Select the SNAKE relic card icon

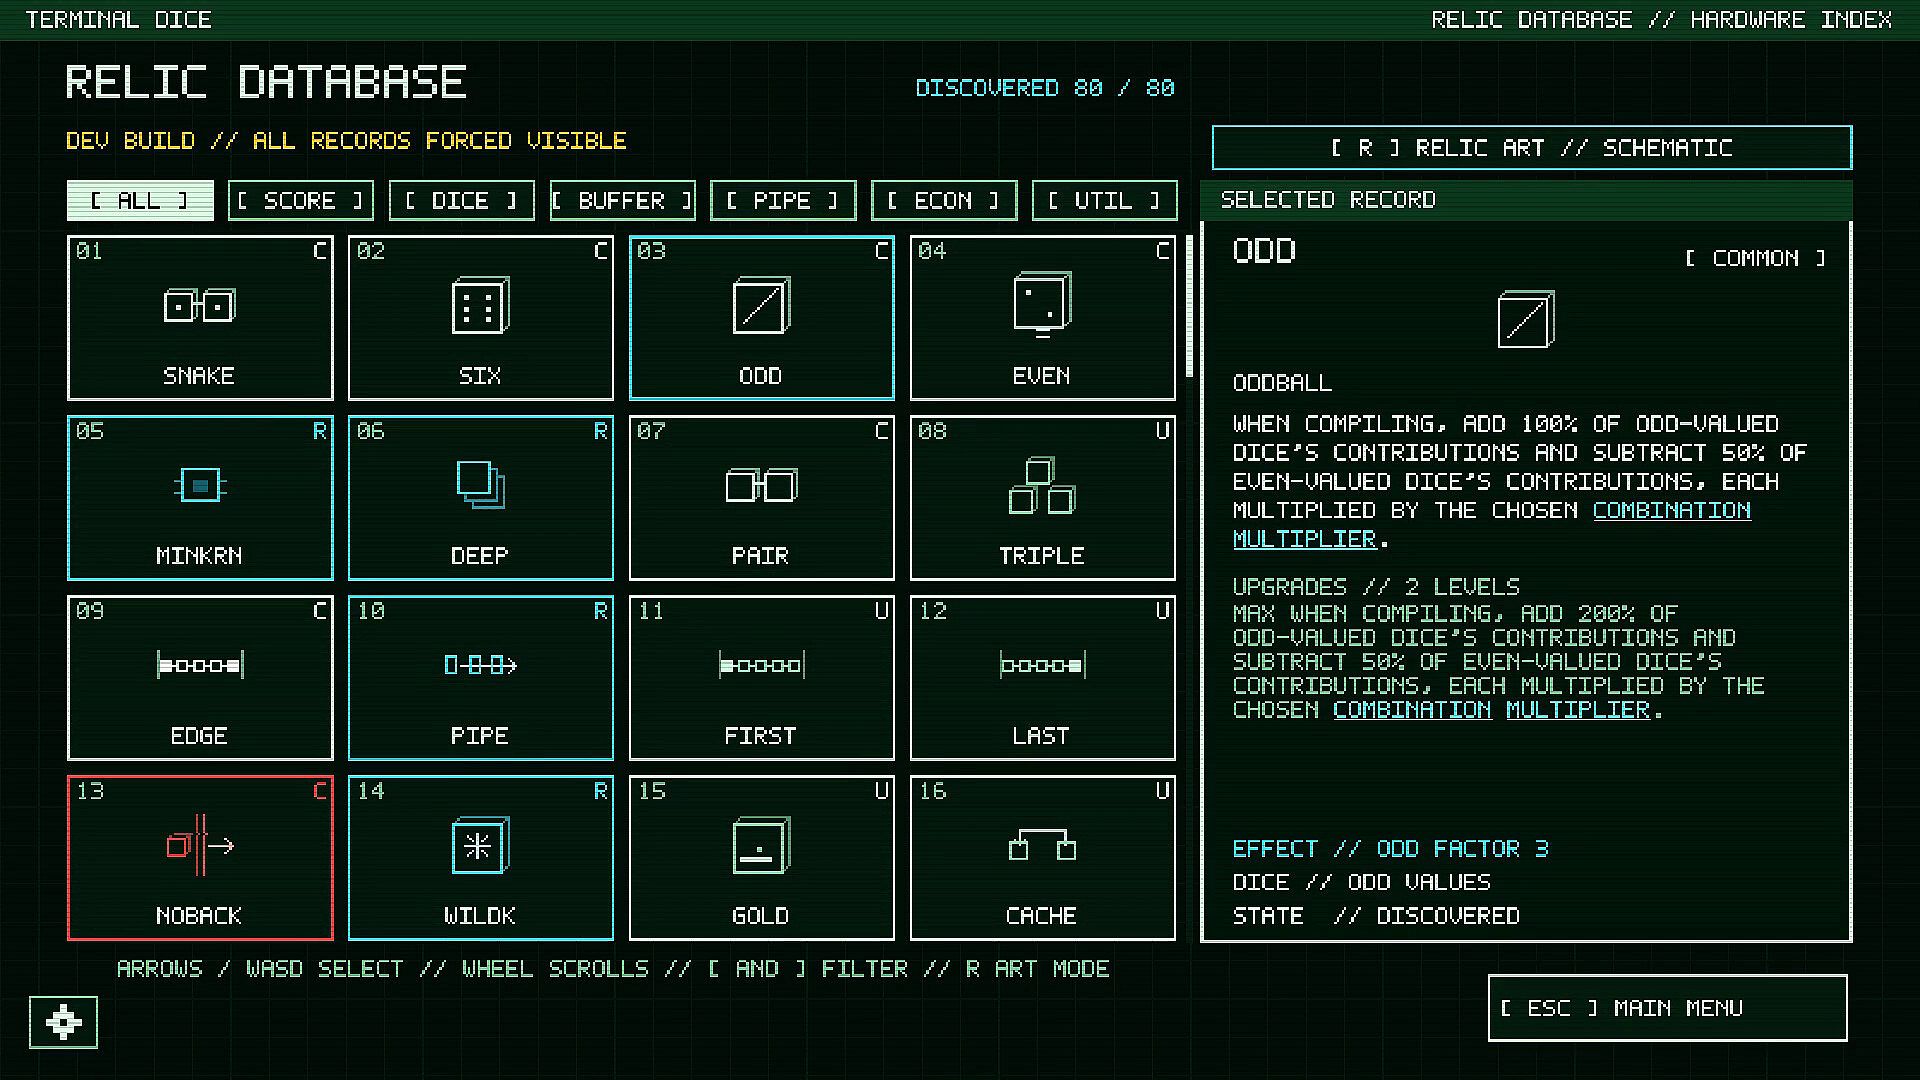(x=200, y=305)
